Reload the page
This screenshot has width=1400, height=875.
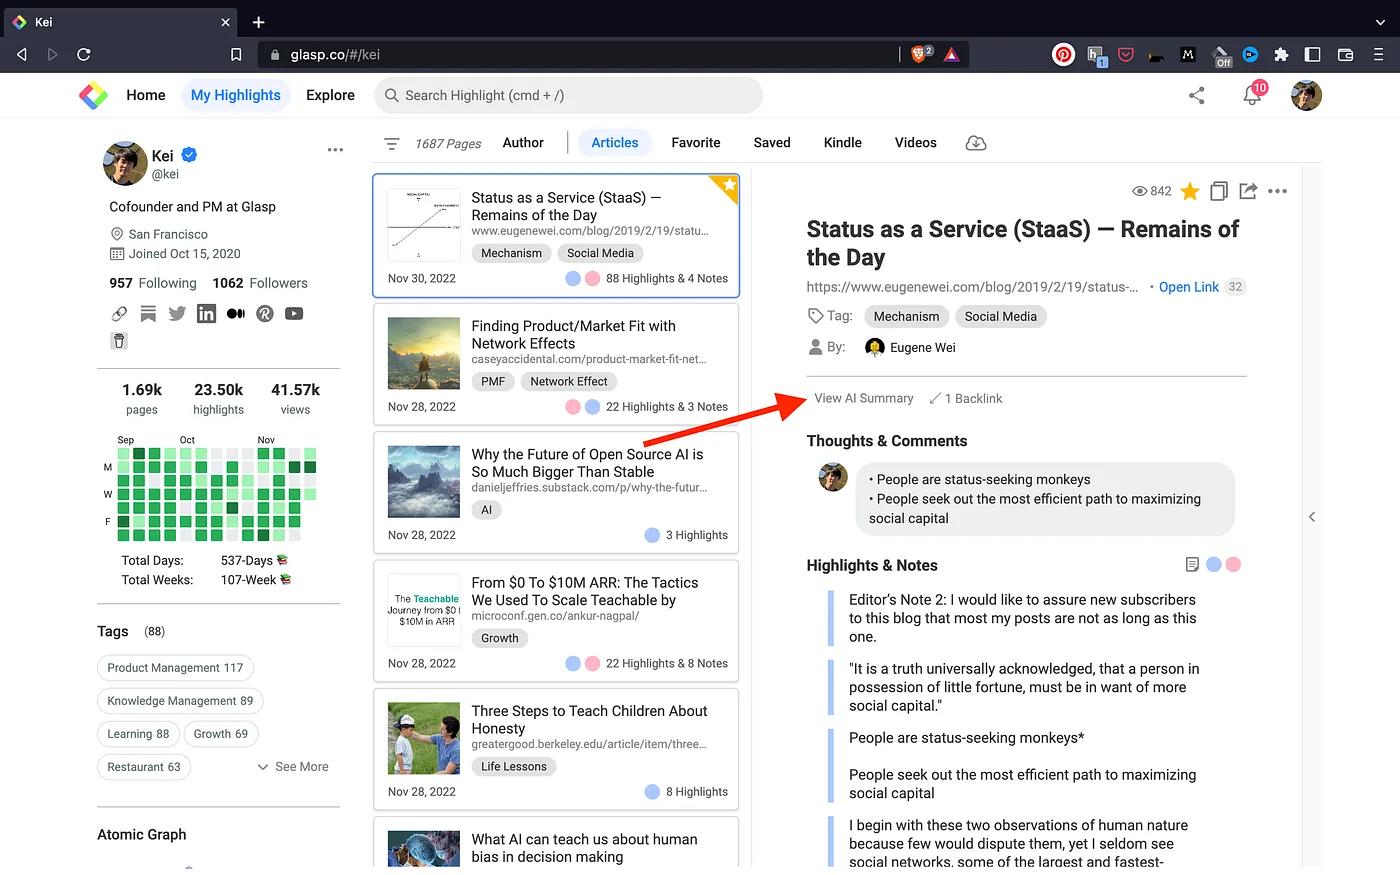pyautogui.click(x=84, y=55)
